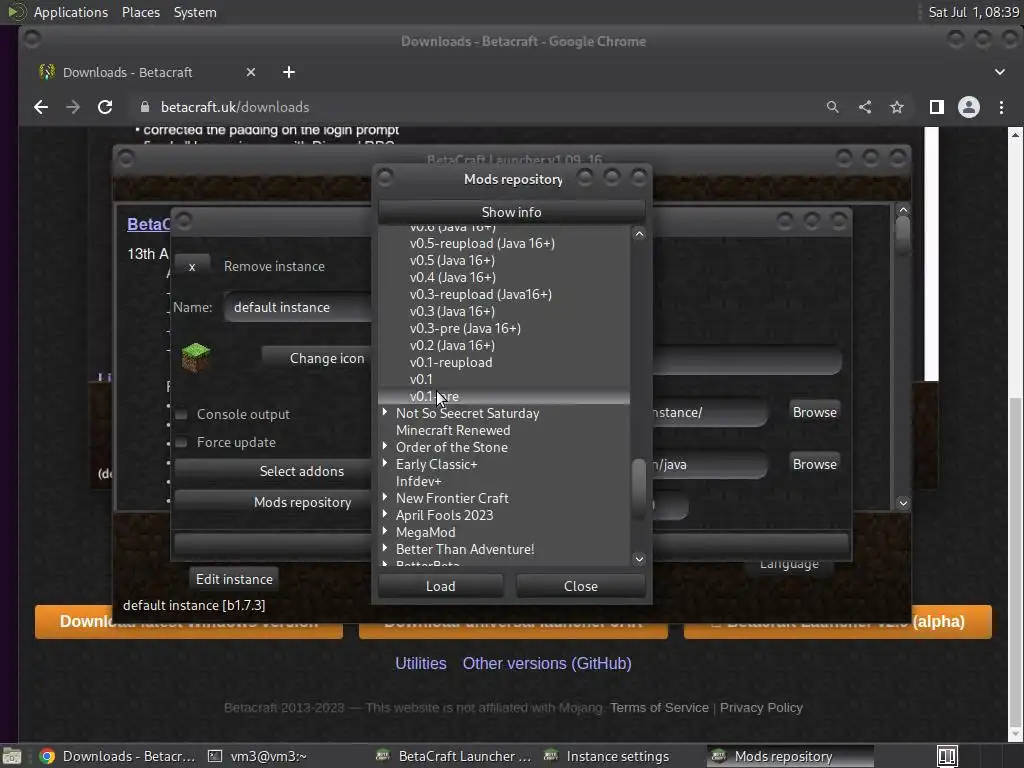
Task: Open System menu
Action: click(195, 12)
